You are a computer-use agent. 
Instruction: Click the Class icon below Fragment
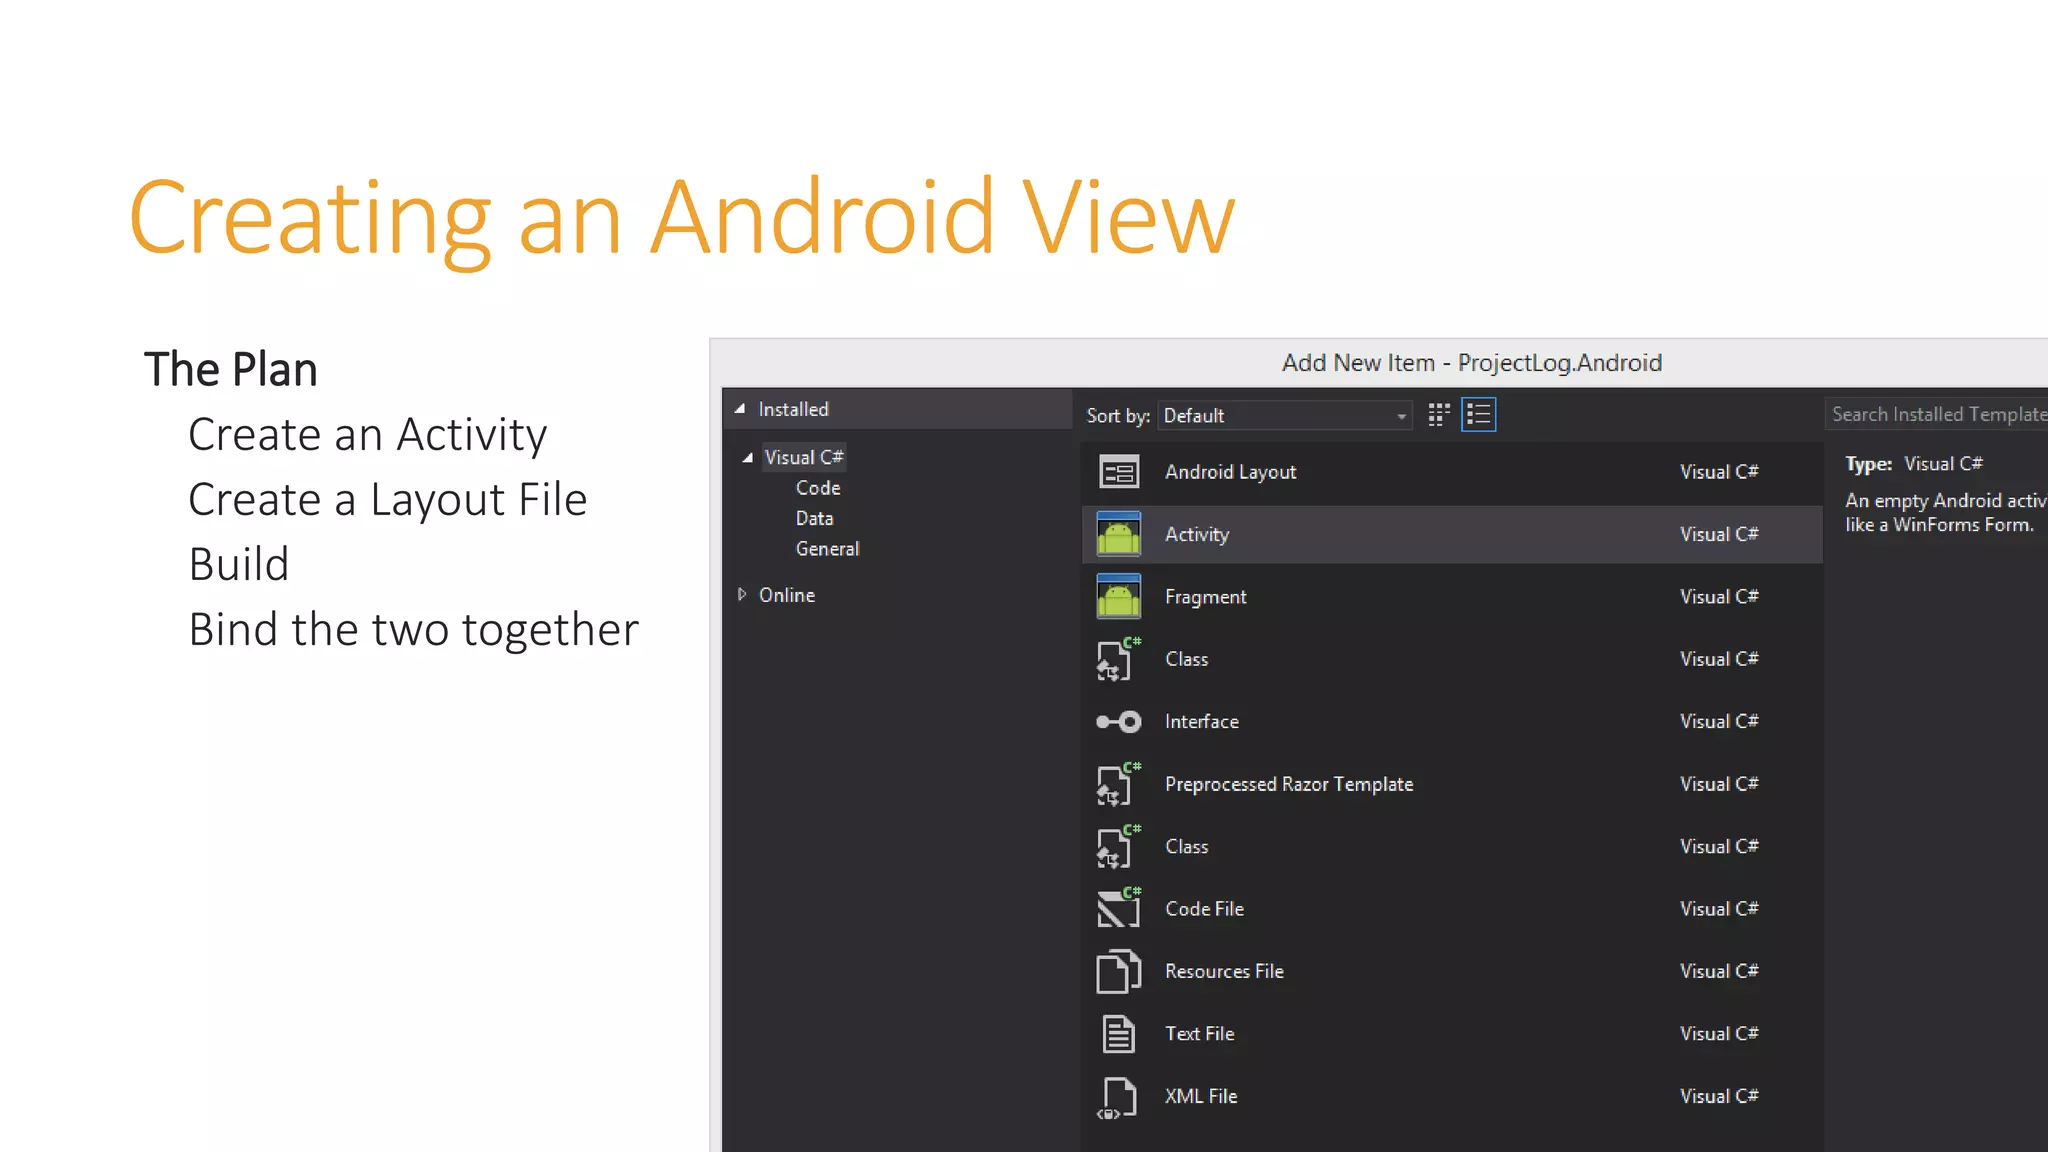click(1118, 659)
